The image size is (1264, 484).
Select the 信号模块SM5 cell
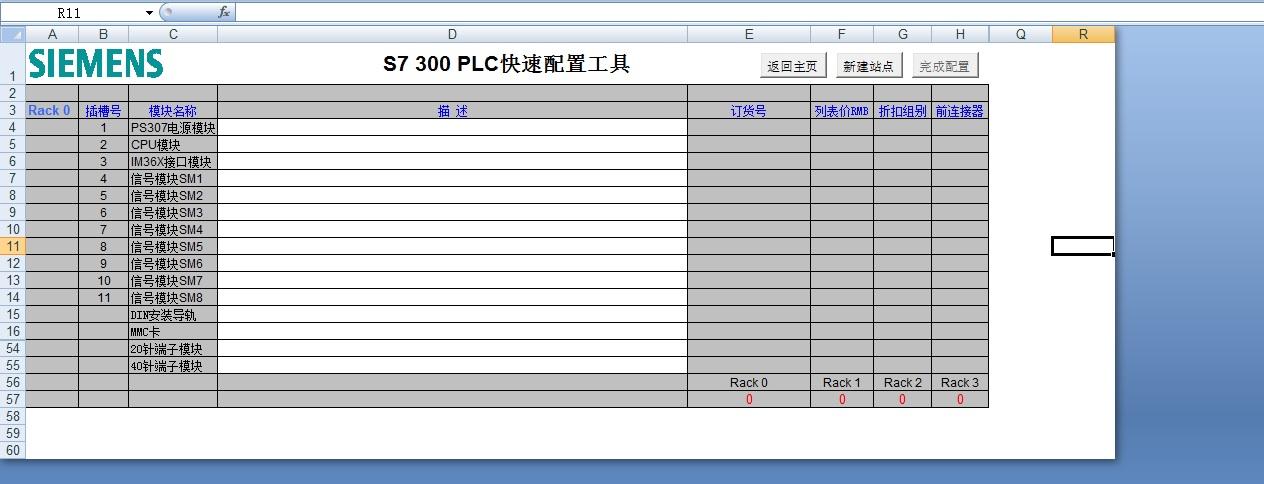[x=173, y=247]
